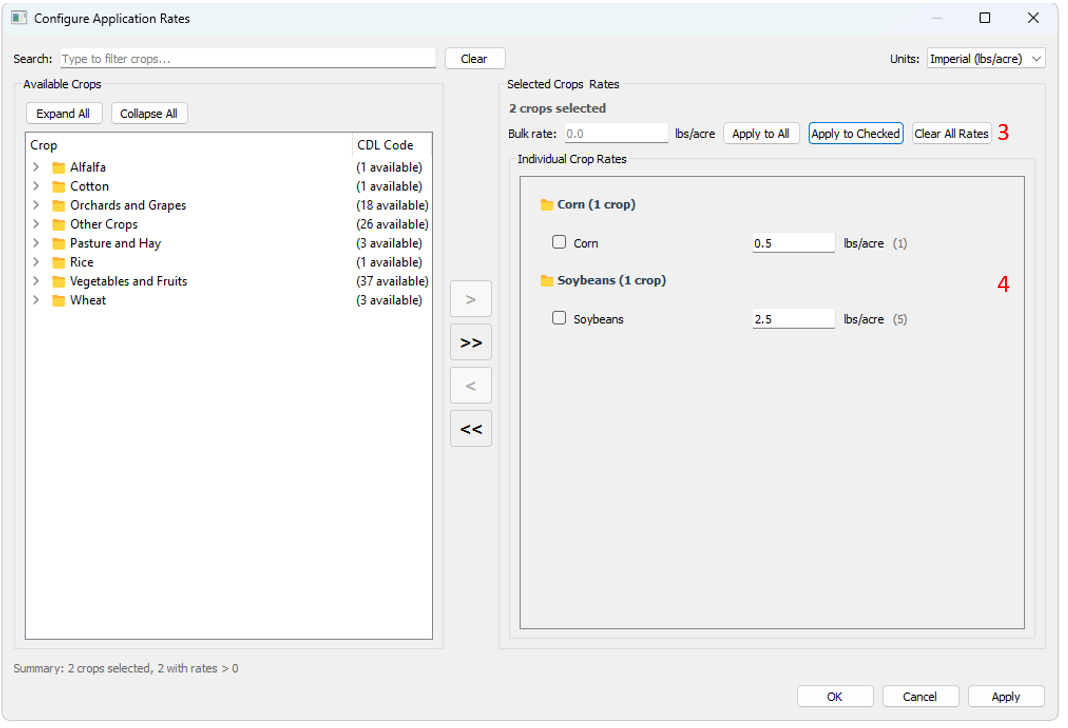Expand the Vegetables and Fruits node
Image resolution: width=1068 pixels, height=728 pixels.
pyautogui.click(x=36, y=282)
